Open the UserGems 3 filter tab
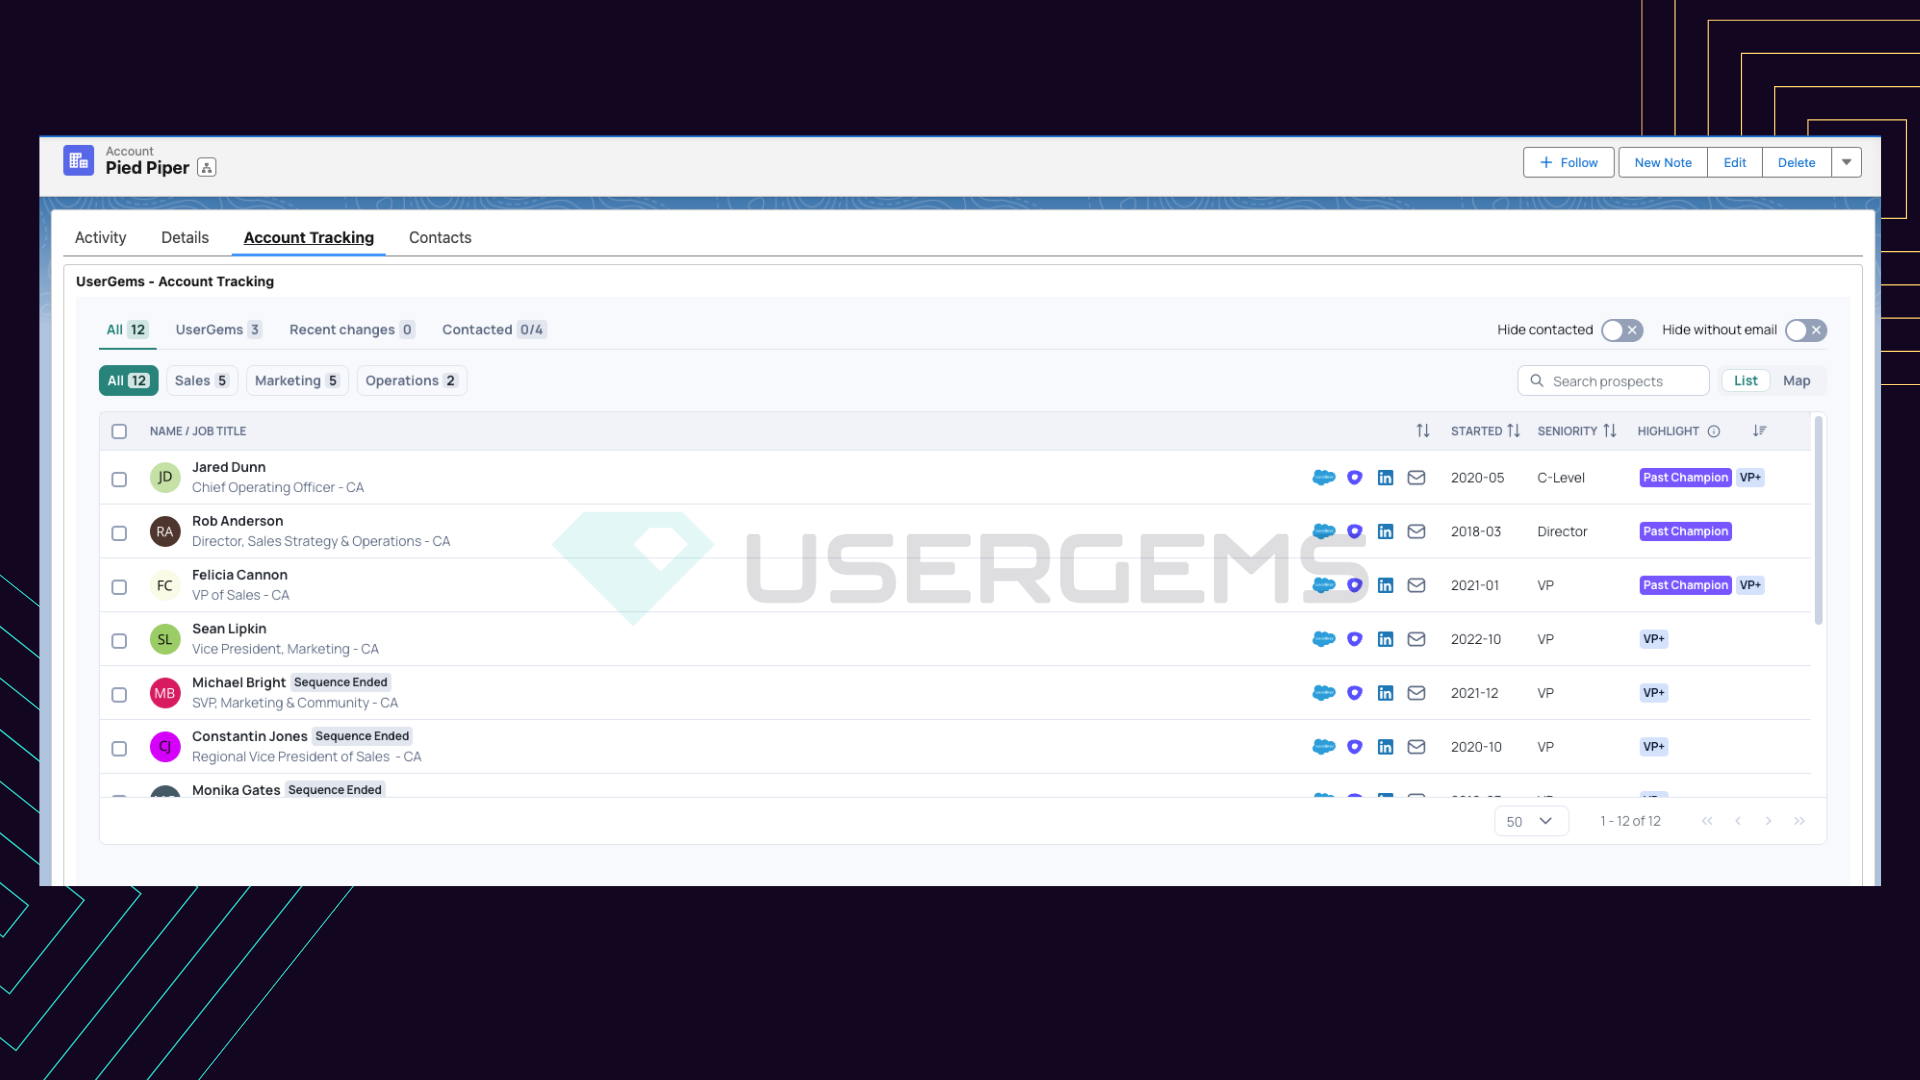The height and width of the screenshot is (1080, 1920). [x=217, y=330]
